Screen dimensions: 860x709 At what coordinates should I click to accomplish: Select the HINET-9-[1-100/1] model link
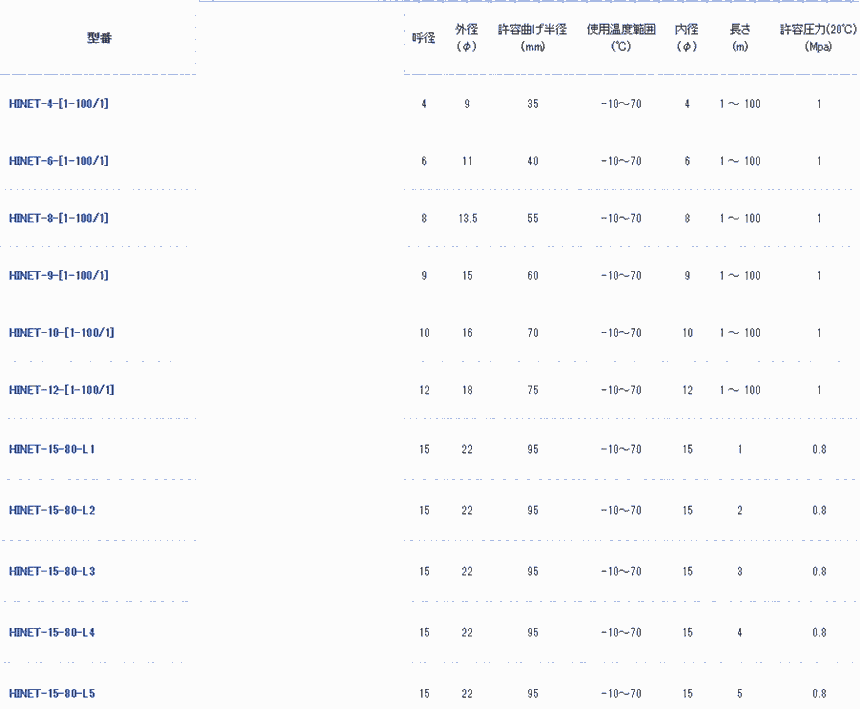58,275
